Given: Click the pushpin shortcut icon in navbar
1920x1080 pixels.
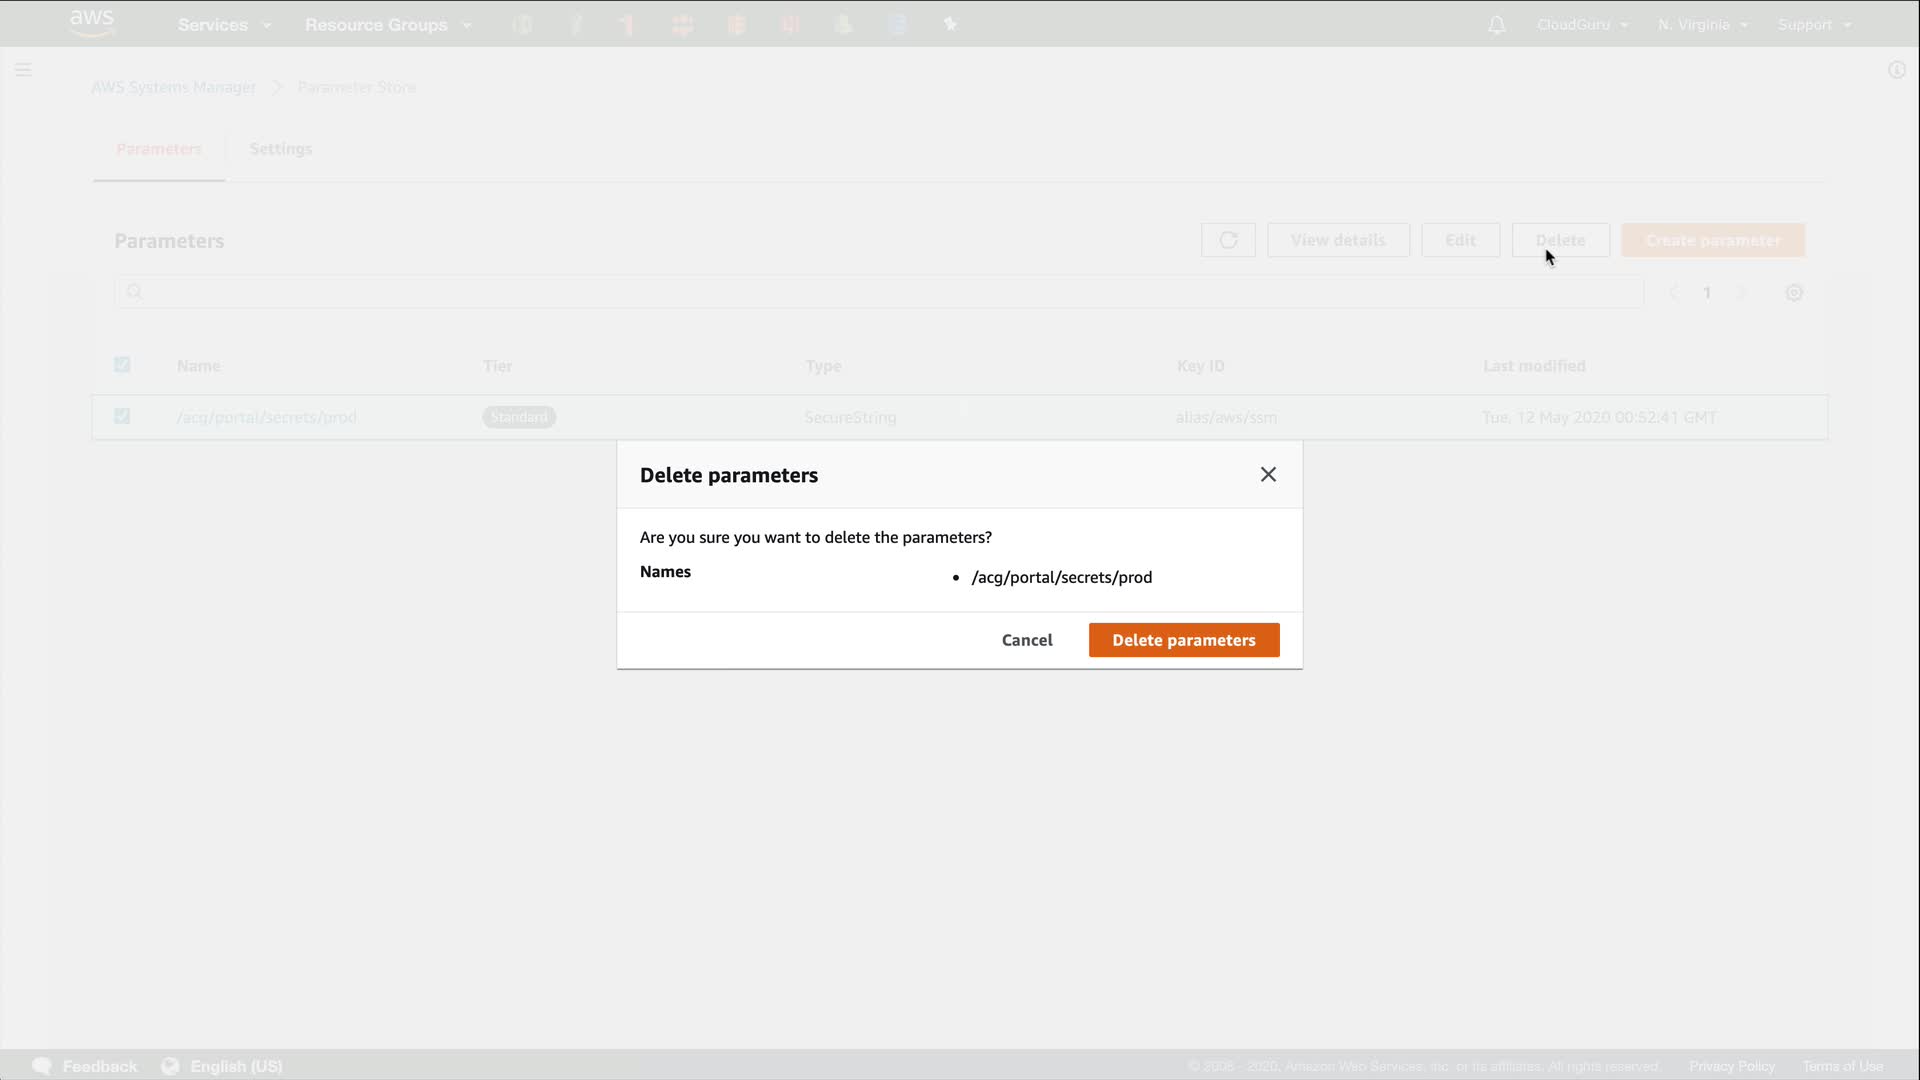Looking at the screenshot, I should (x=950, y=24).
